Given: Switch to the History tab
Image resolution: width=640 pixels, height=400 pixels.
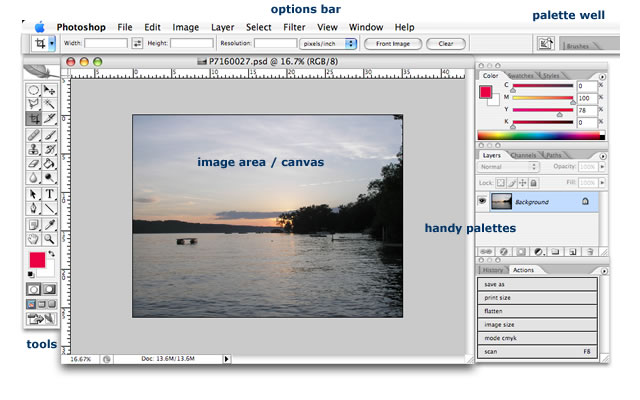Looking at the screenshot, I should [x=493, y=270].
